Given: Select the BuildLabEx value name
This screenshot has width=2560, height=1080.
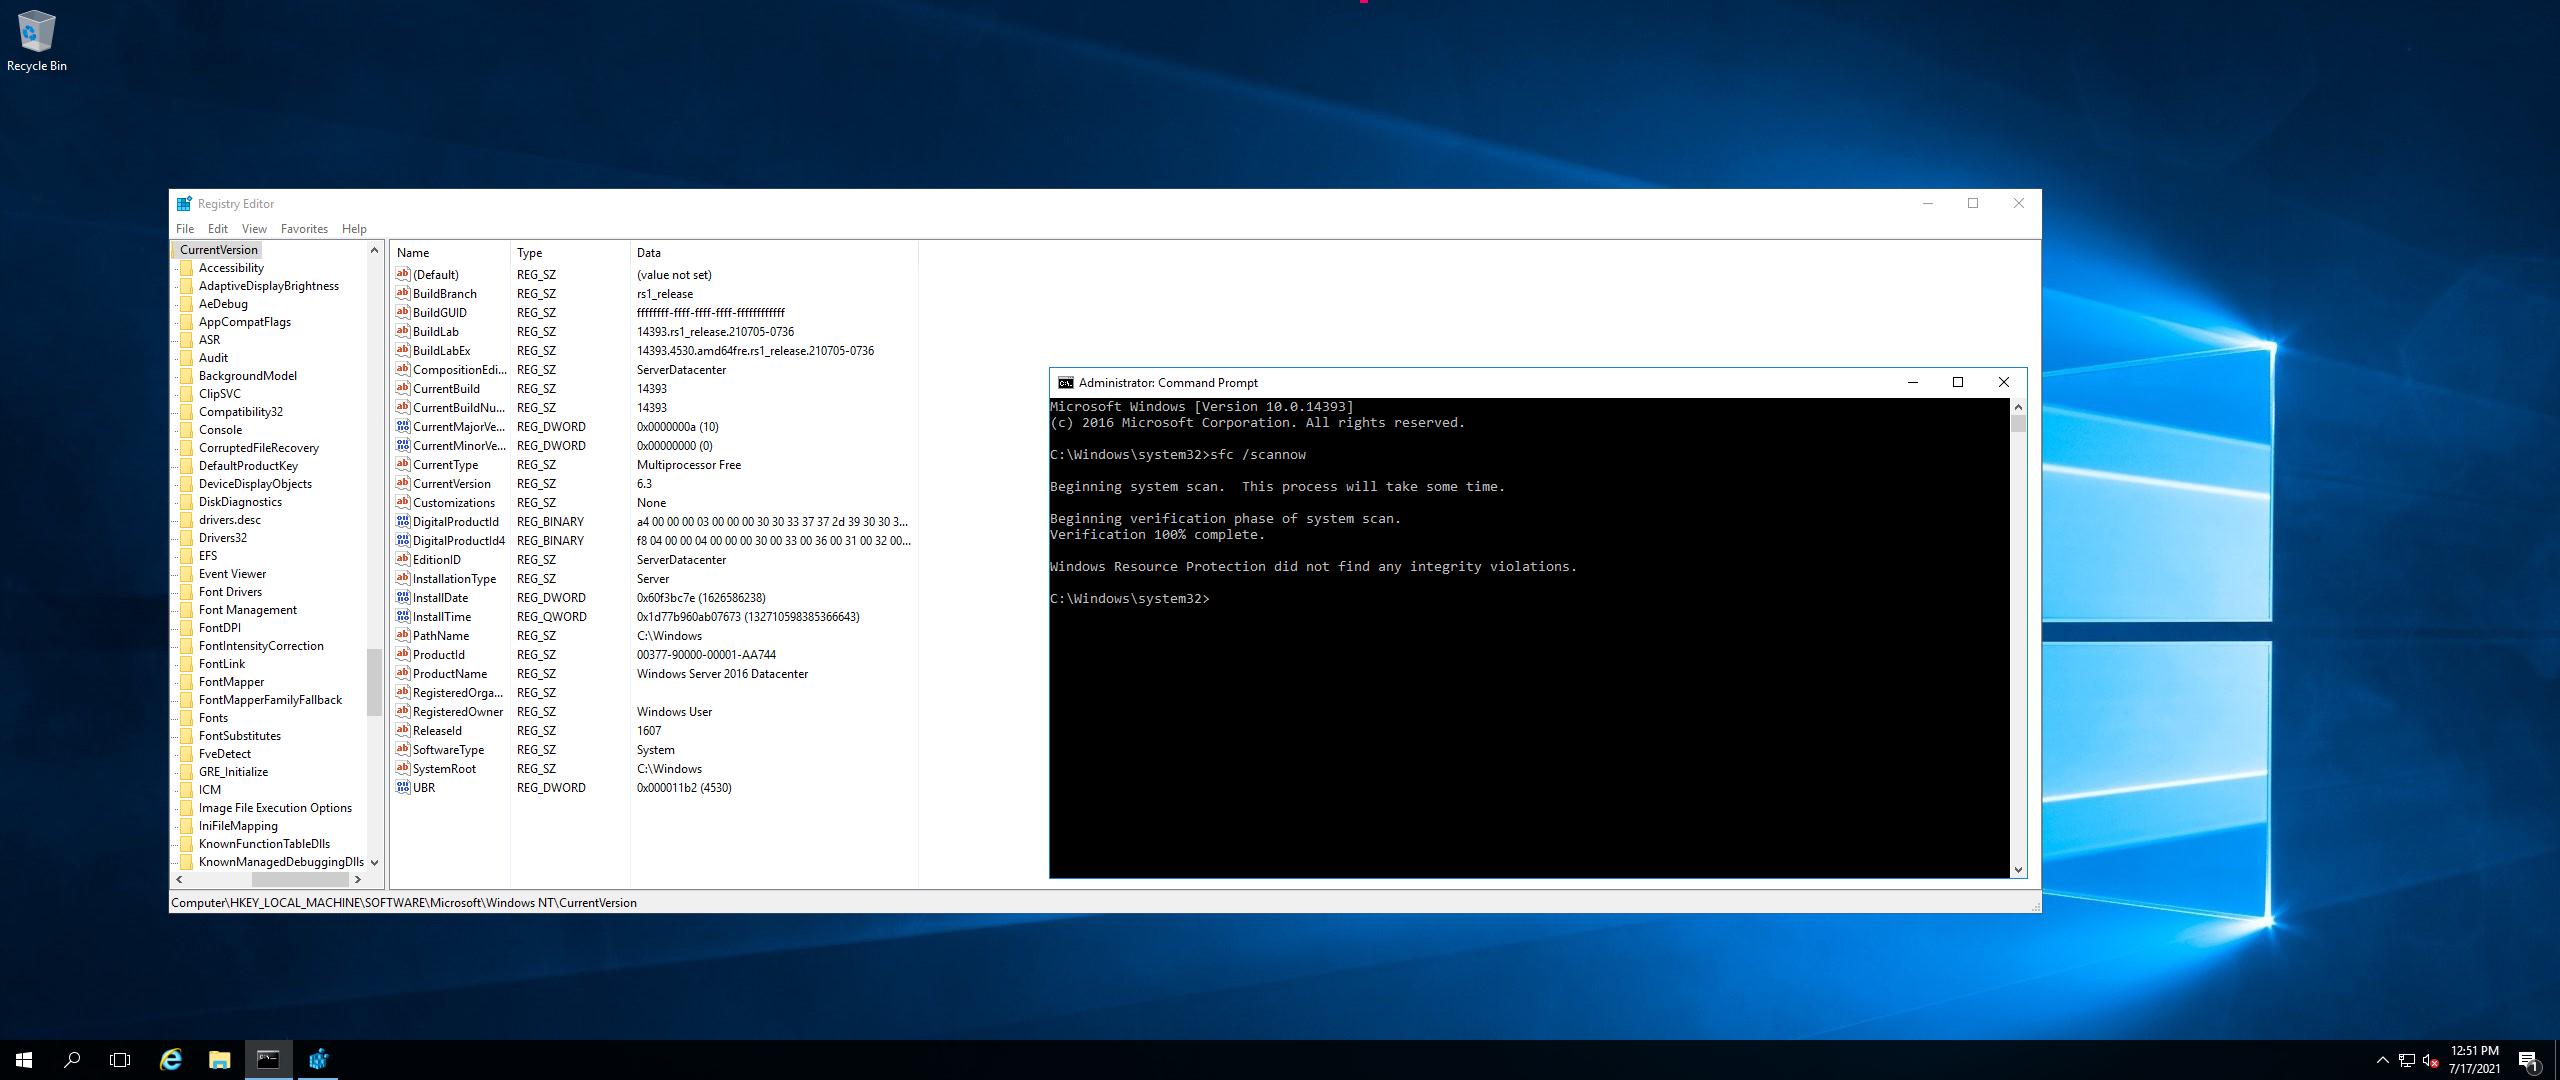Looking at the screenshot, I should click(441, 351).
